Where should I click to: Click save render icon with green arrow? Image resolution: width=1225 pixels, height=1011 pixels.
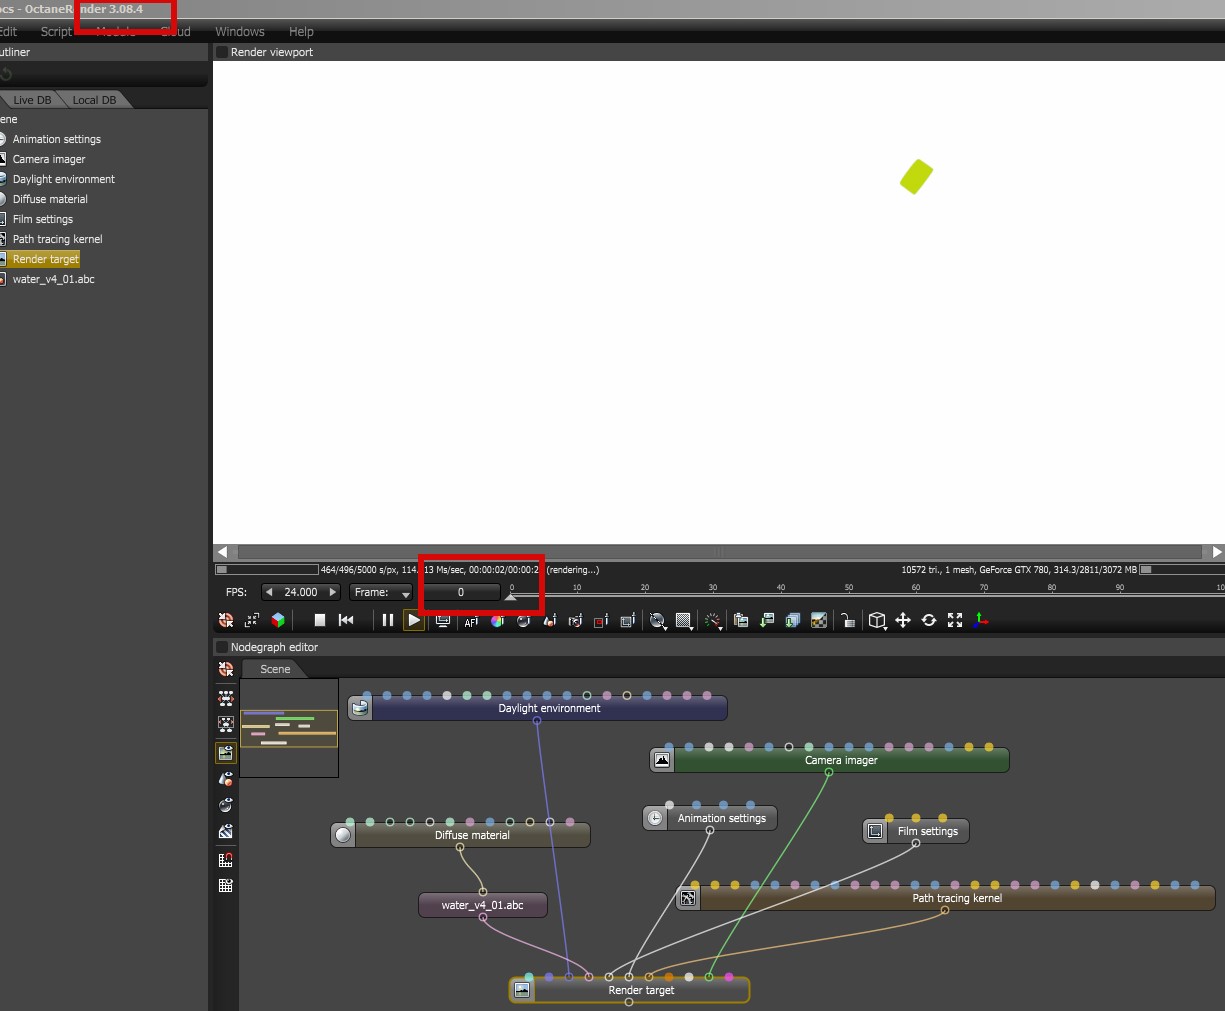(767, 620)
